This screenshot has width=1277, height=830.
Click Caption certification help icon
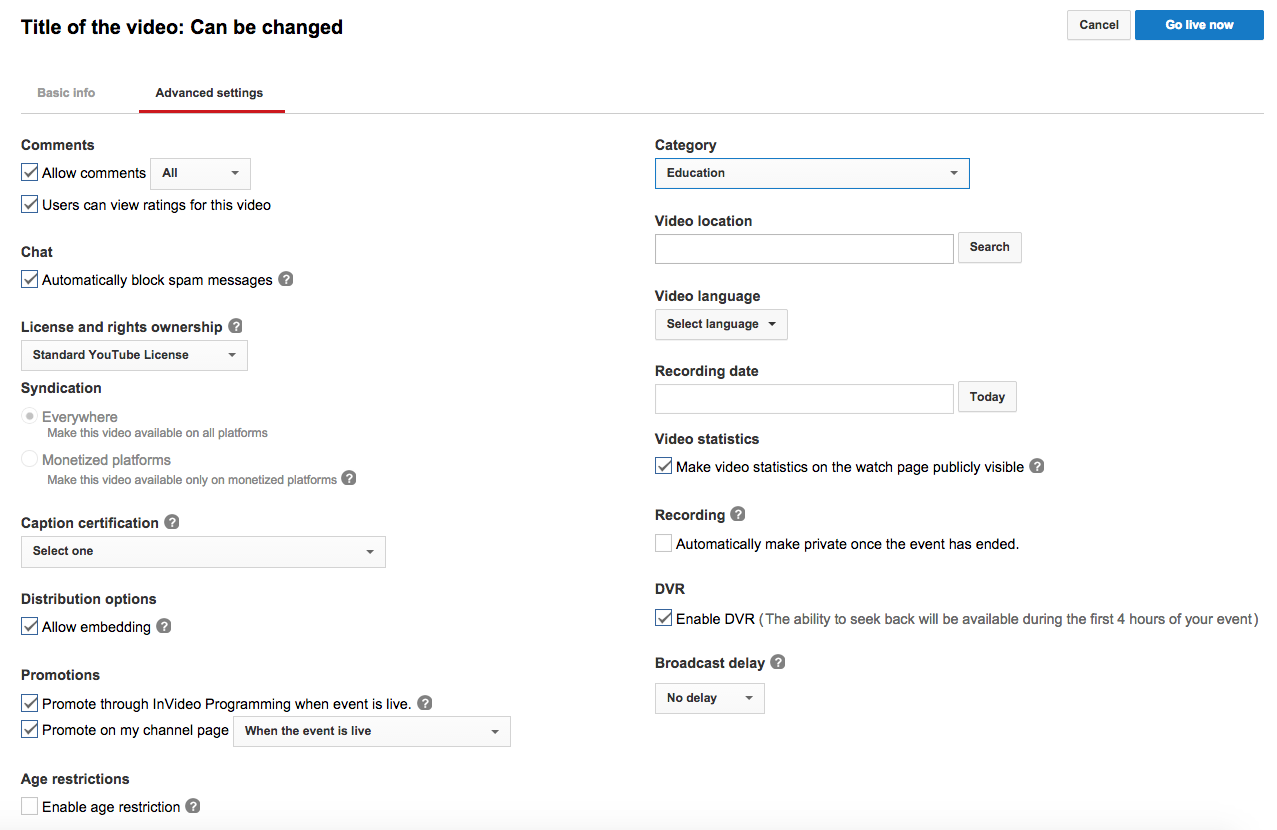click(172, 522)
